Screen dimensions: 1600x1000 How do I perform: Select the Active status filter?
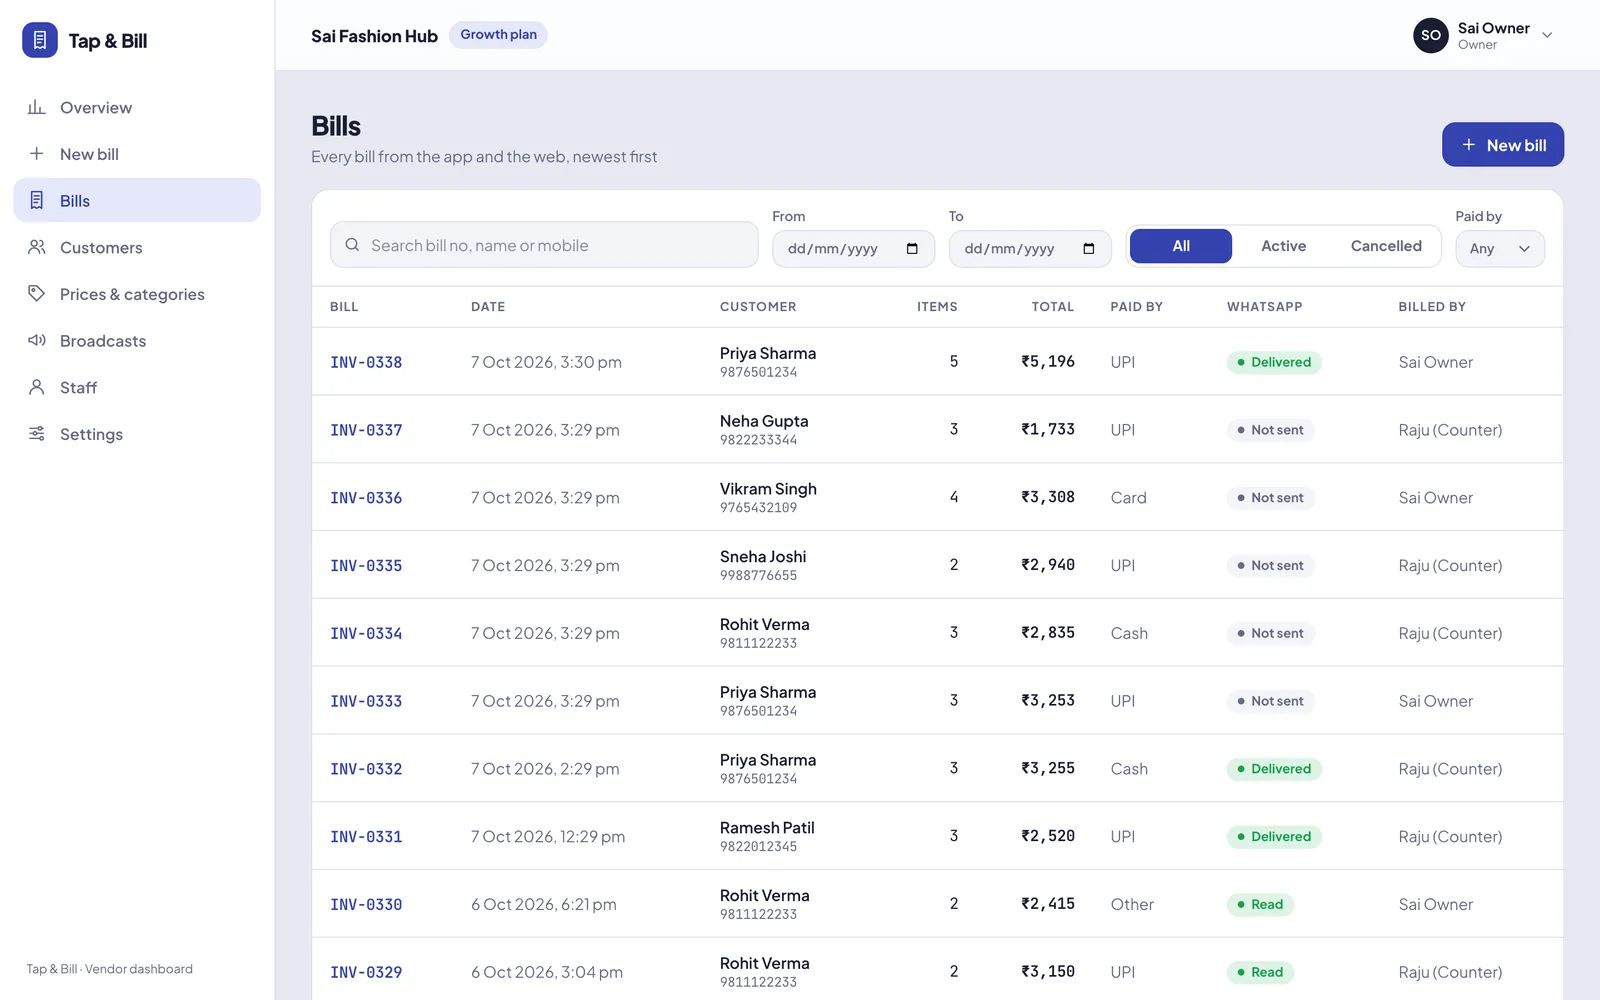[1284, 246]
